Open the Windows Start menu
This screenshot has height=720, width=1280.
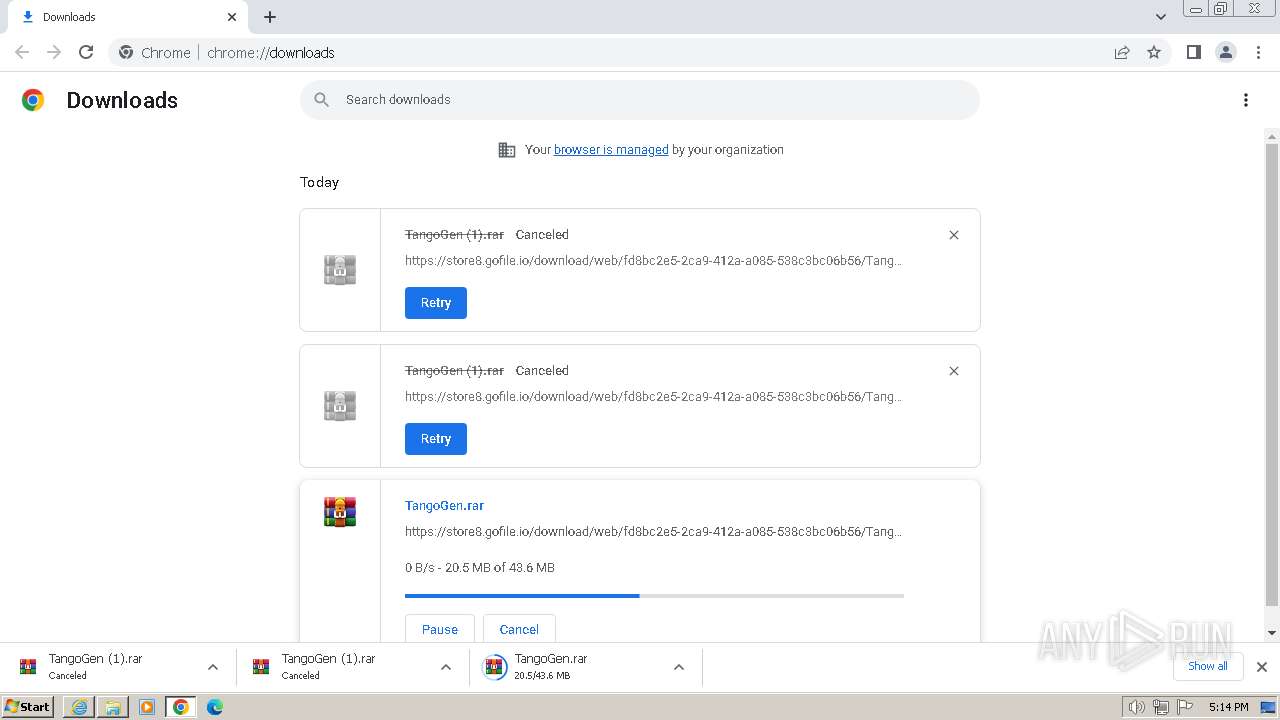click(x=28, y=707)
